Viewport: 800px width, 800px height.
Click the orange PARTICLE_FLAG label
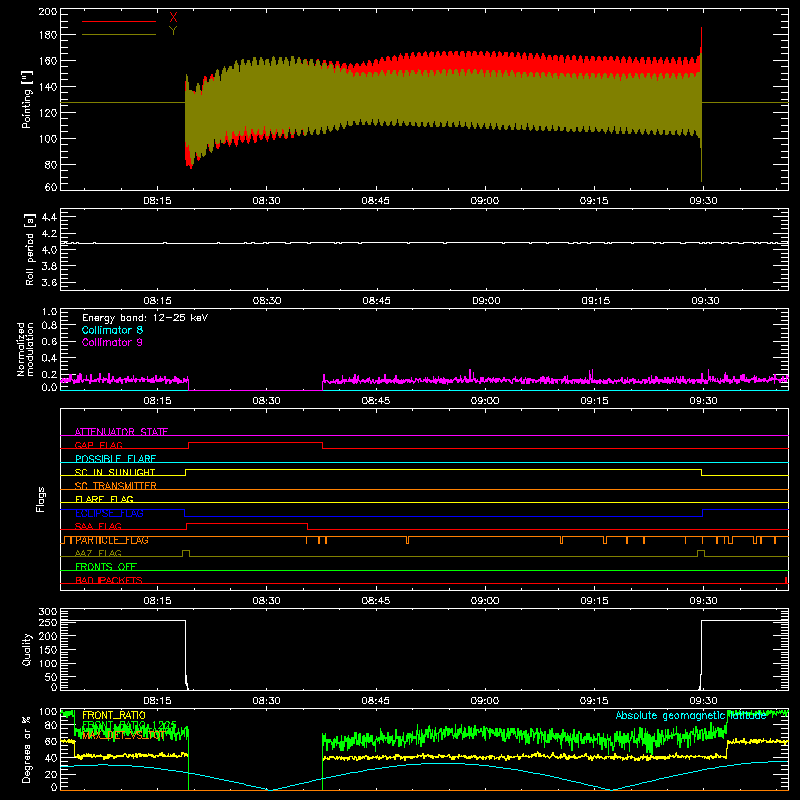pyautogui.click(x=112, y=540)
